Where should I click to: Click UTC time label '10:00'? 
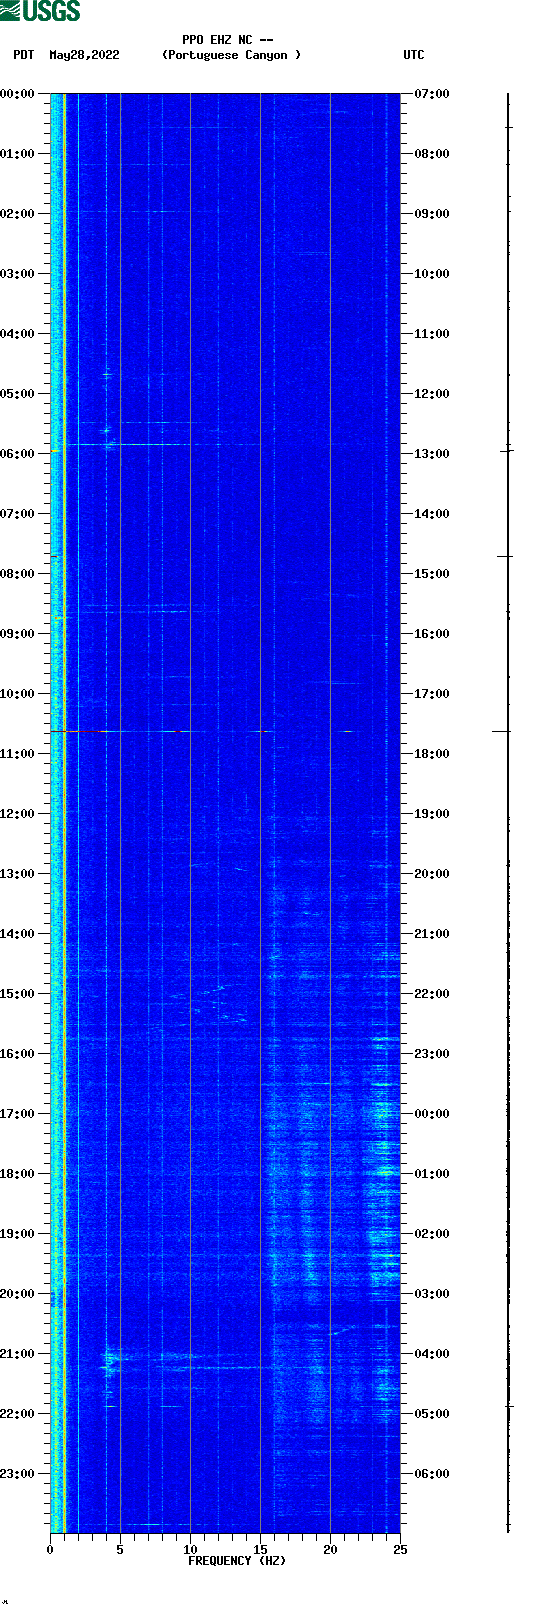coord(432,274)
